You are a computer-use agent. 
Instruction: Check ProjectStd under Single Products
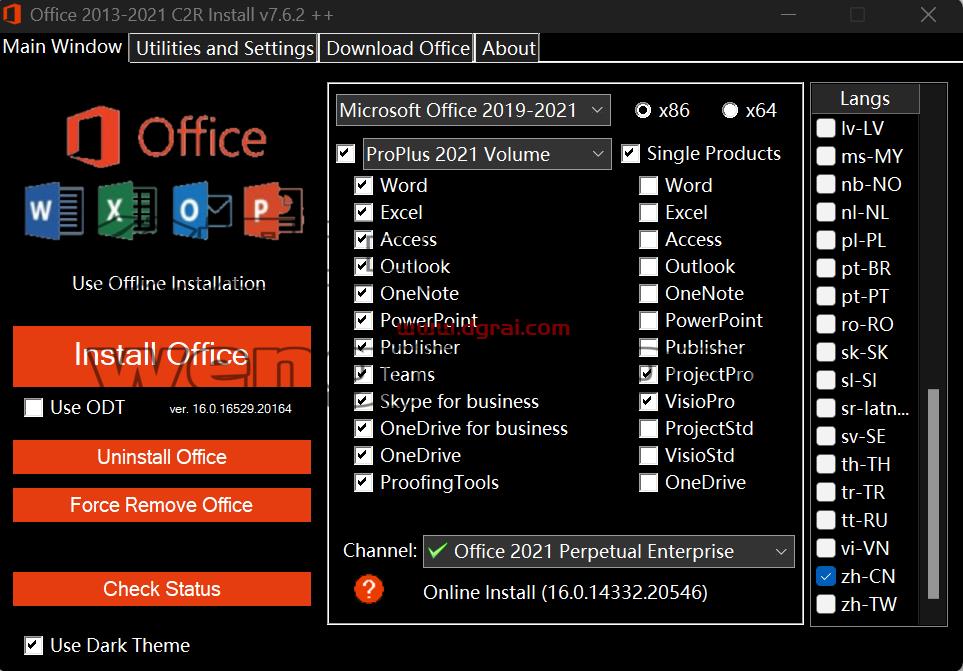(x=649, y=429)
